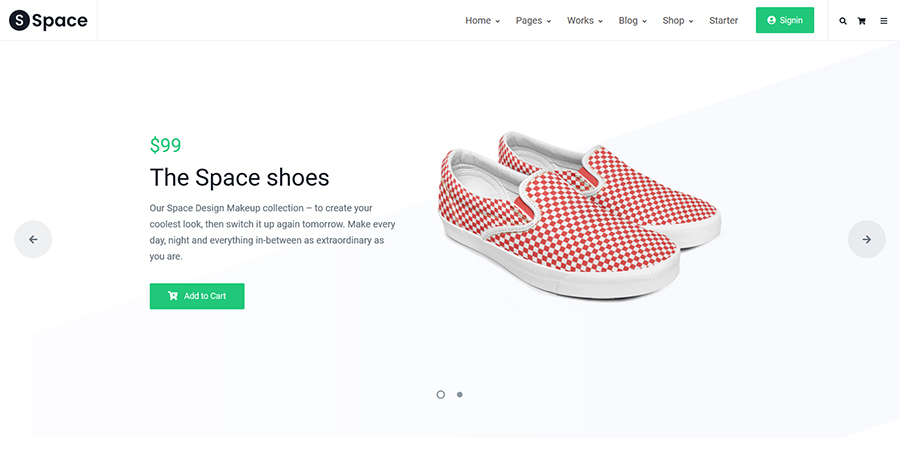The height and width of the screenshot is (450, 900).
Task: Open the Shop dropdown menu
Action: pos(677,21)
